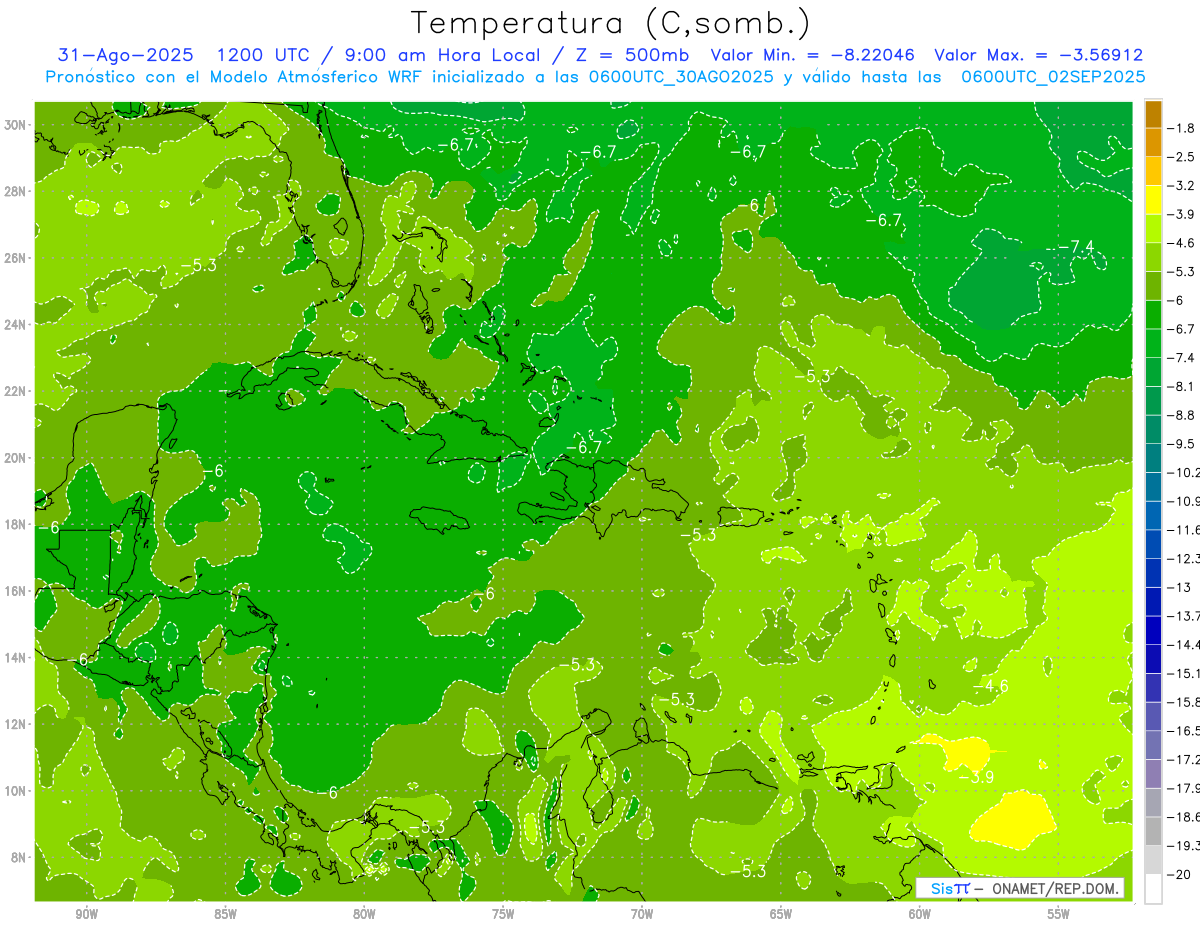
Task: Click the "-3.9" contour label on the map
Action: coord(976,776)
